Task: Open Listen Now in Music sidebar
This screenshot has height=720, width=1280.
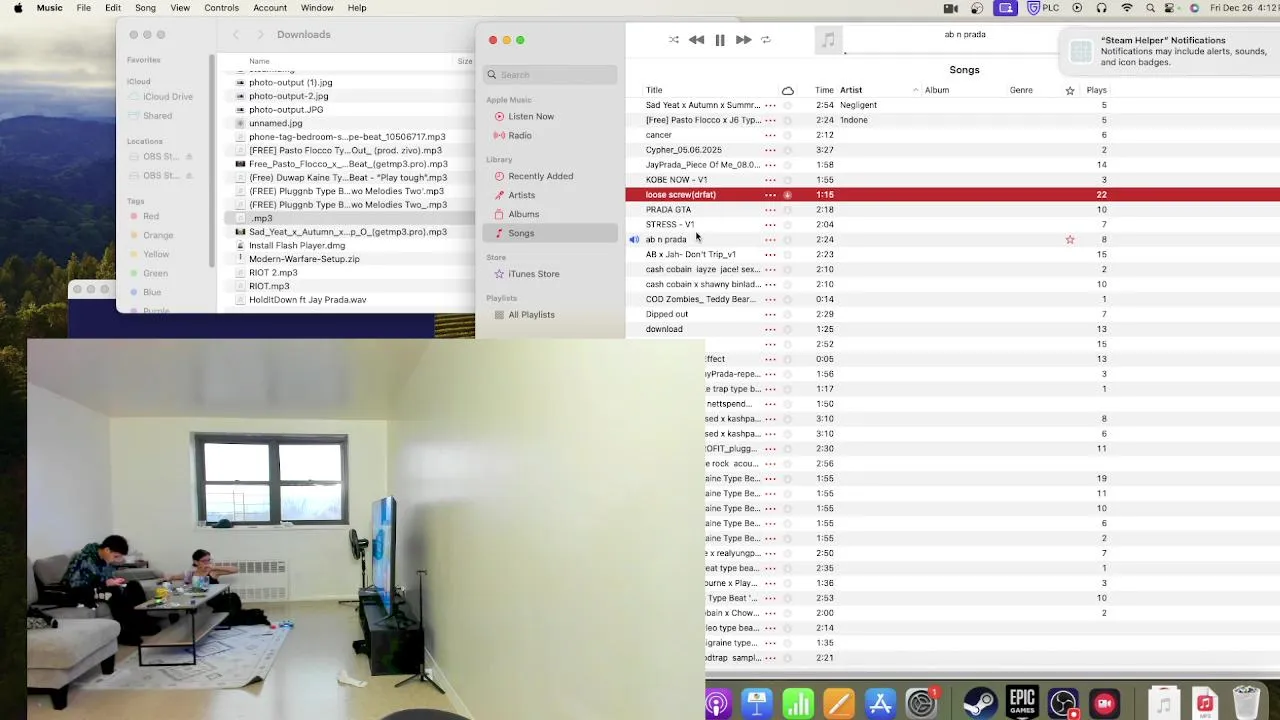Action: click(530, 116)
